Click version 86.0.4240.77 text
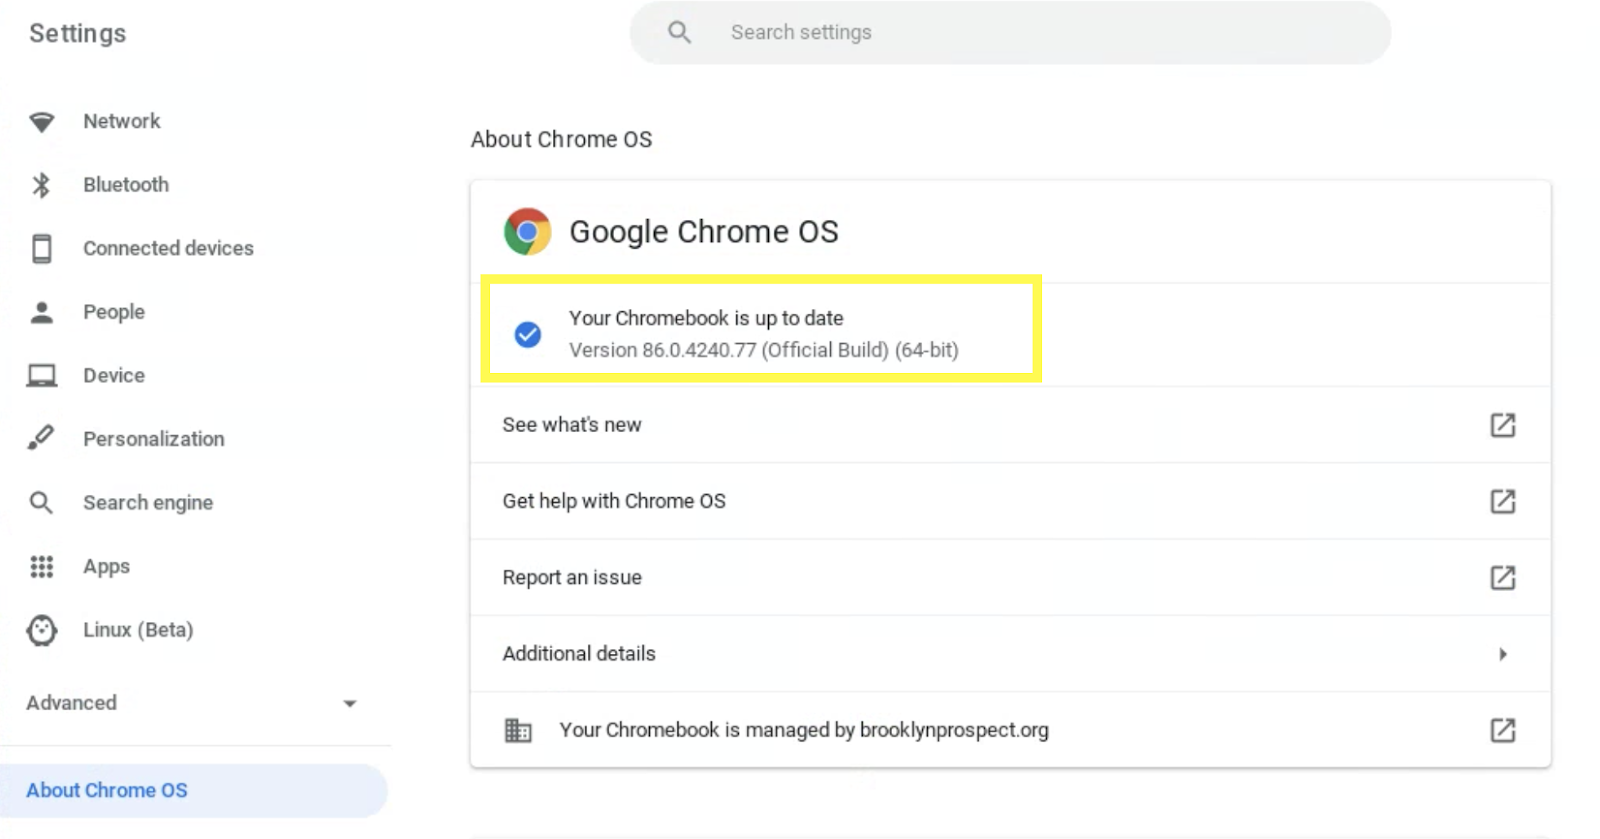Viewport: 1600px width, 839px height. pos(764,350)
